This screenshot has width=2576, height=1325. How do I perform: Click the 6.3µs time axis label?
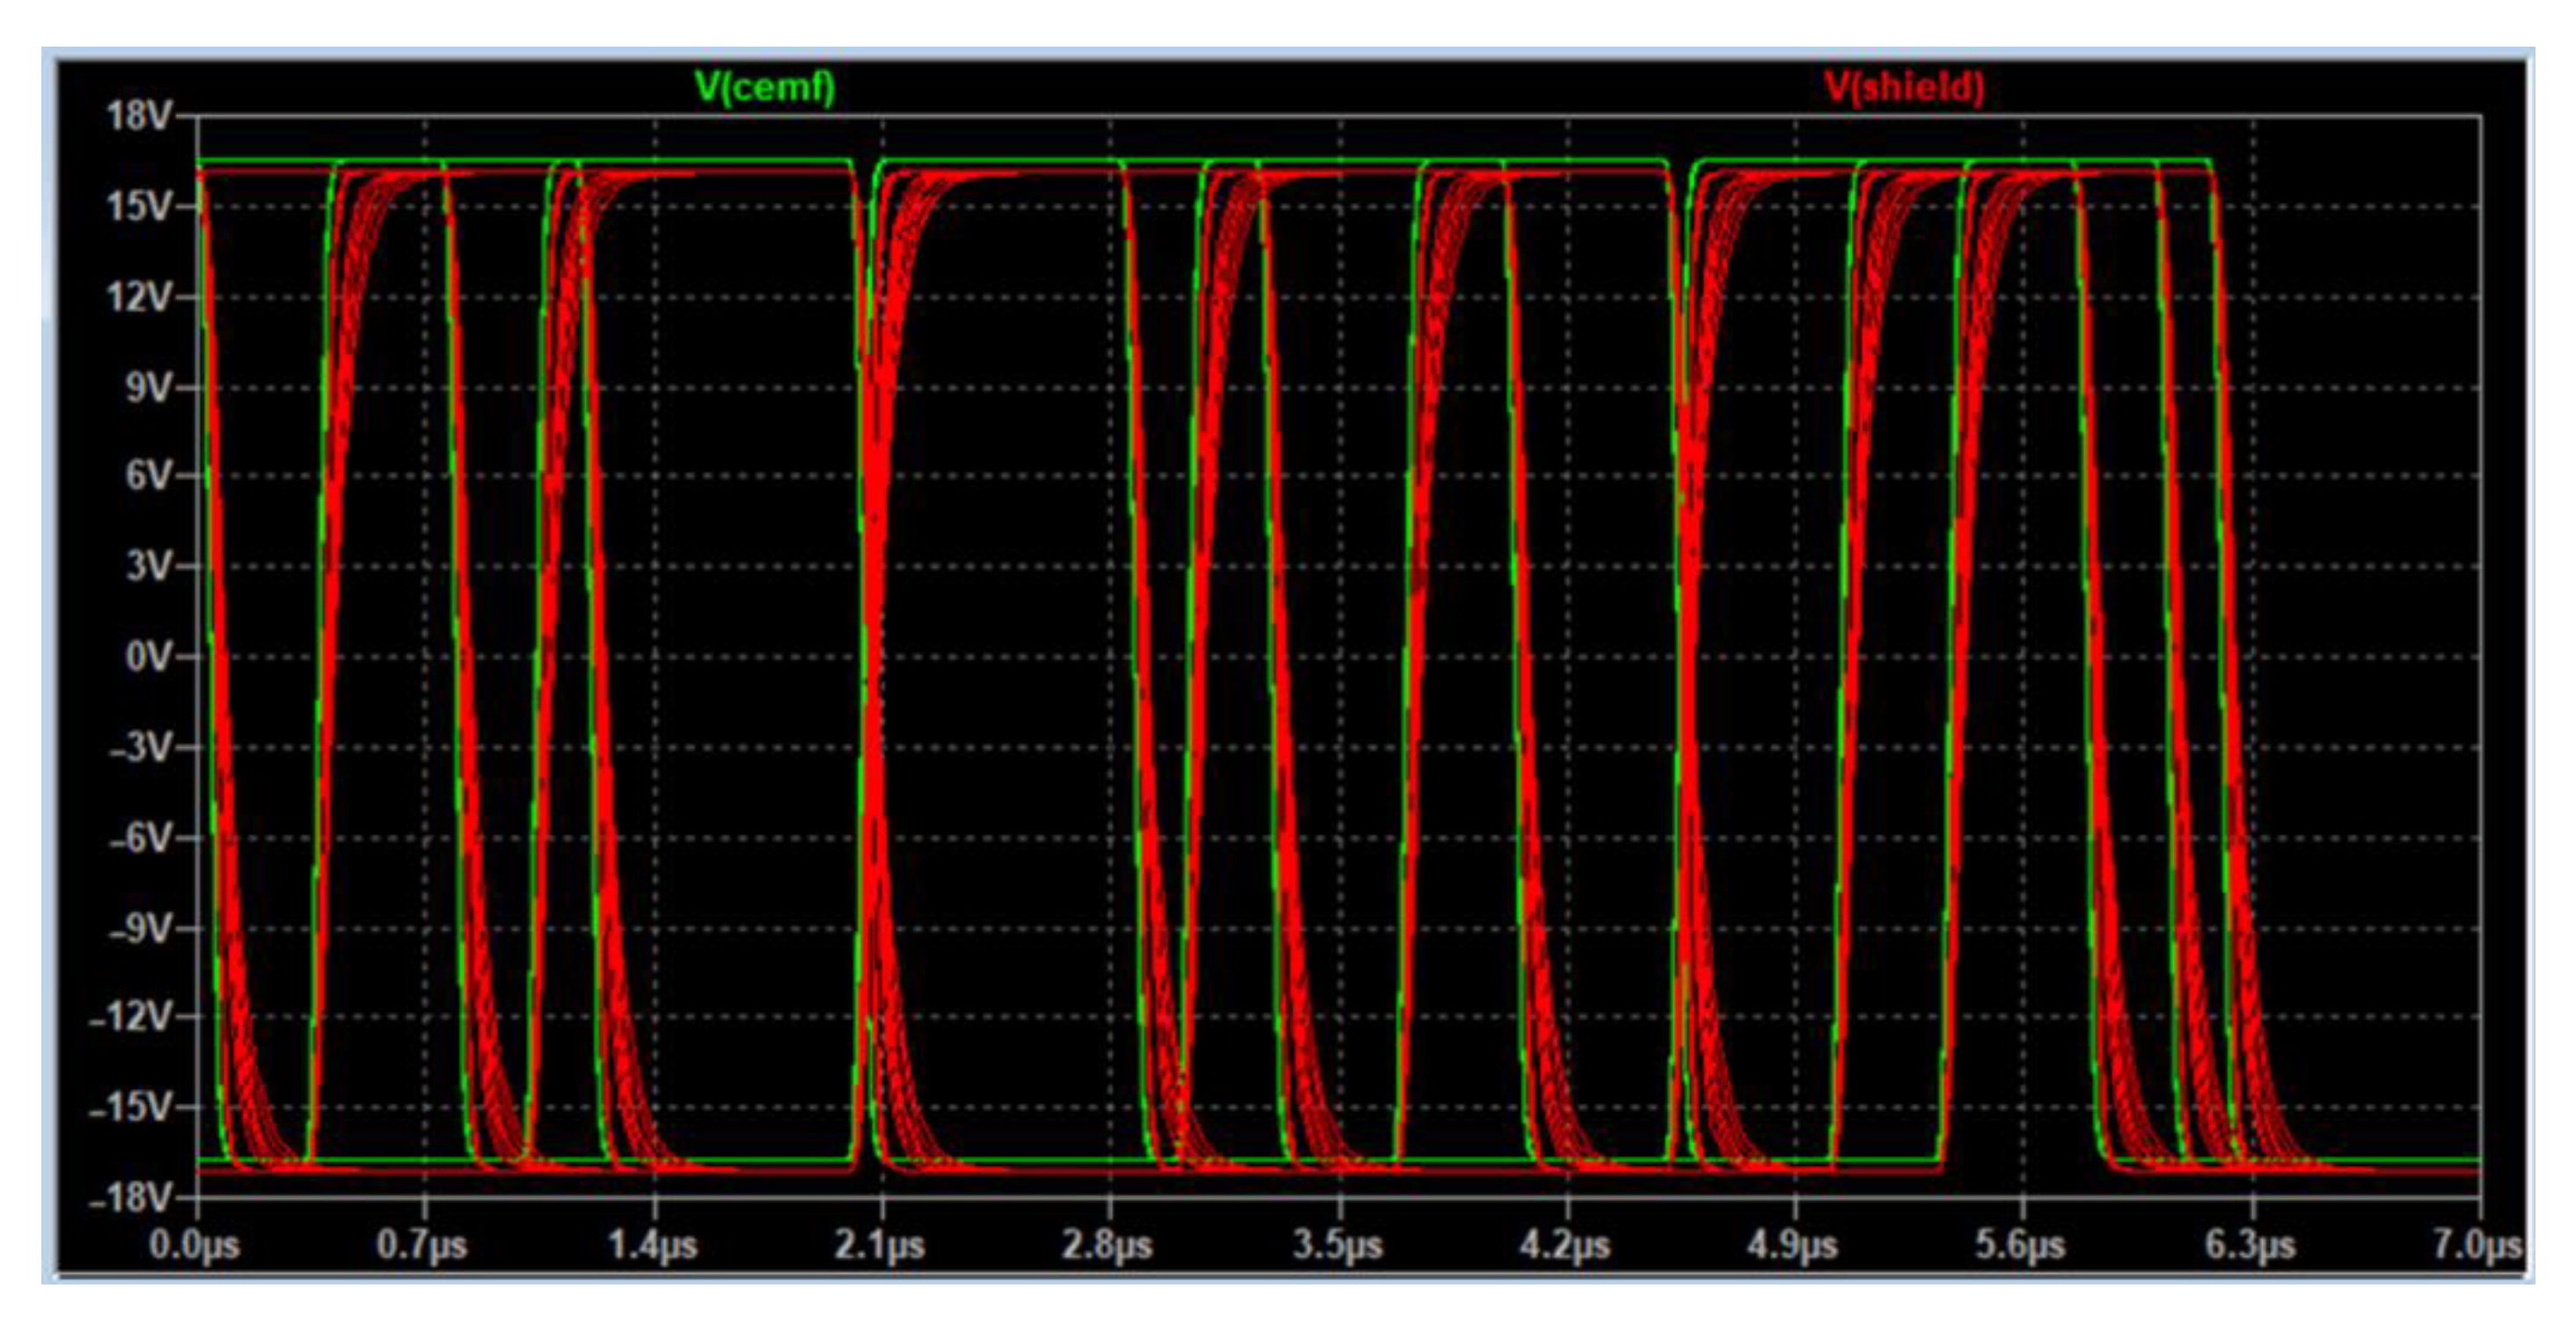click(x=2251, y=1247)
